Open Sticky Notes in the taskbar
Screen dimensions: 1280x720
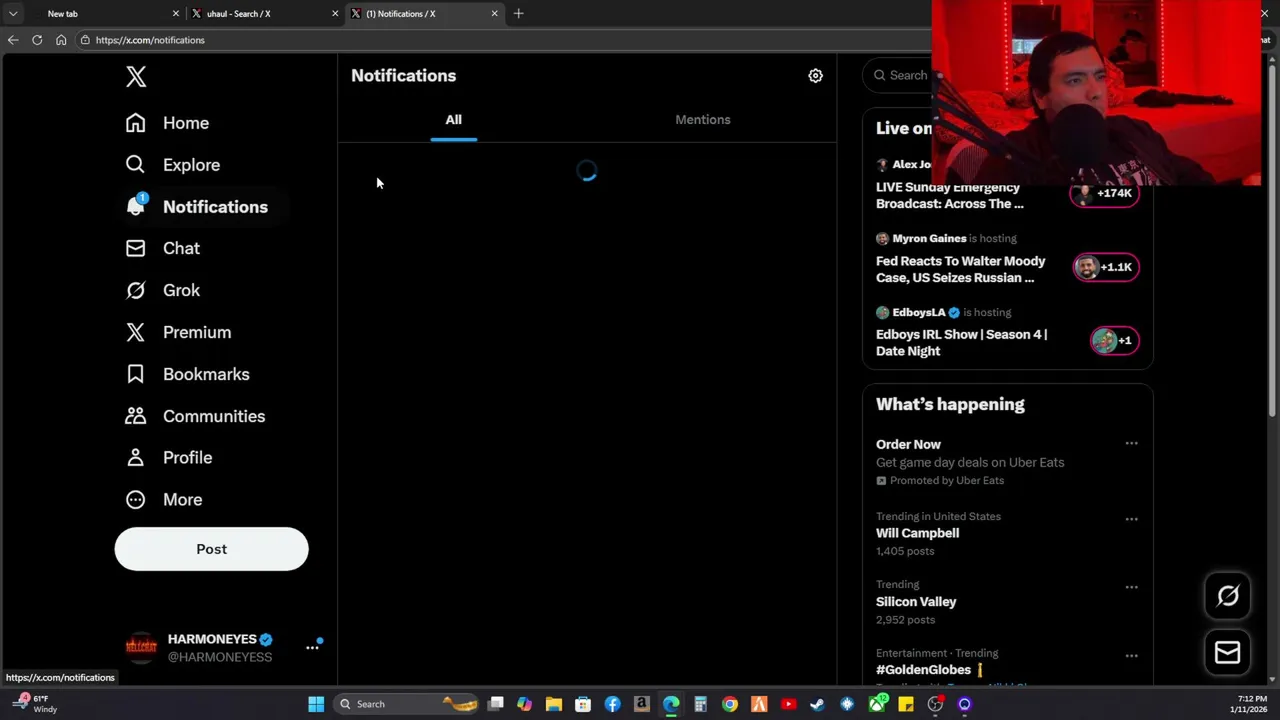pyautogui.click(x=906, y=704)
